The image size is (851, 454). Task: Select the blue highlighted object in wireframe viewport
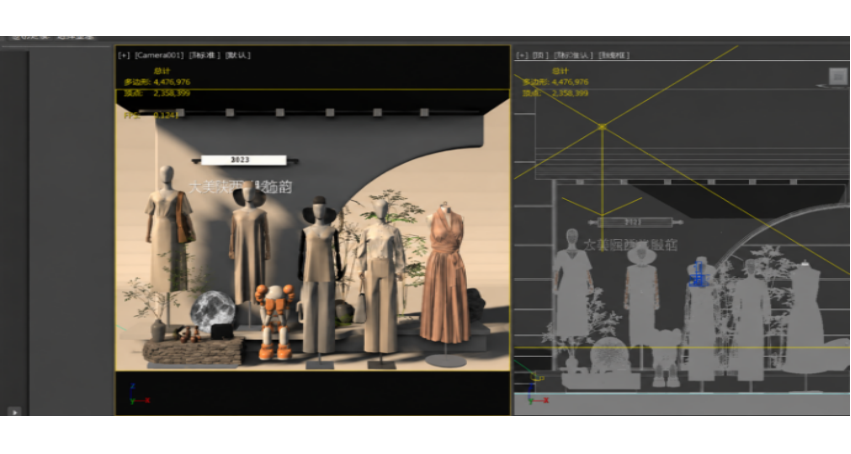[697, 274]
